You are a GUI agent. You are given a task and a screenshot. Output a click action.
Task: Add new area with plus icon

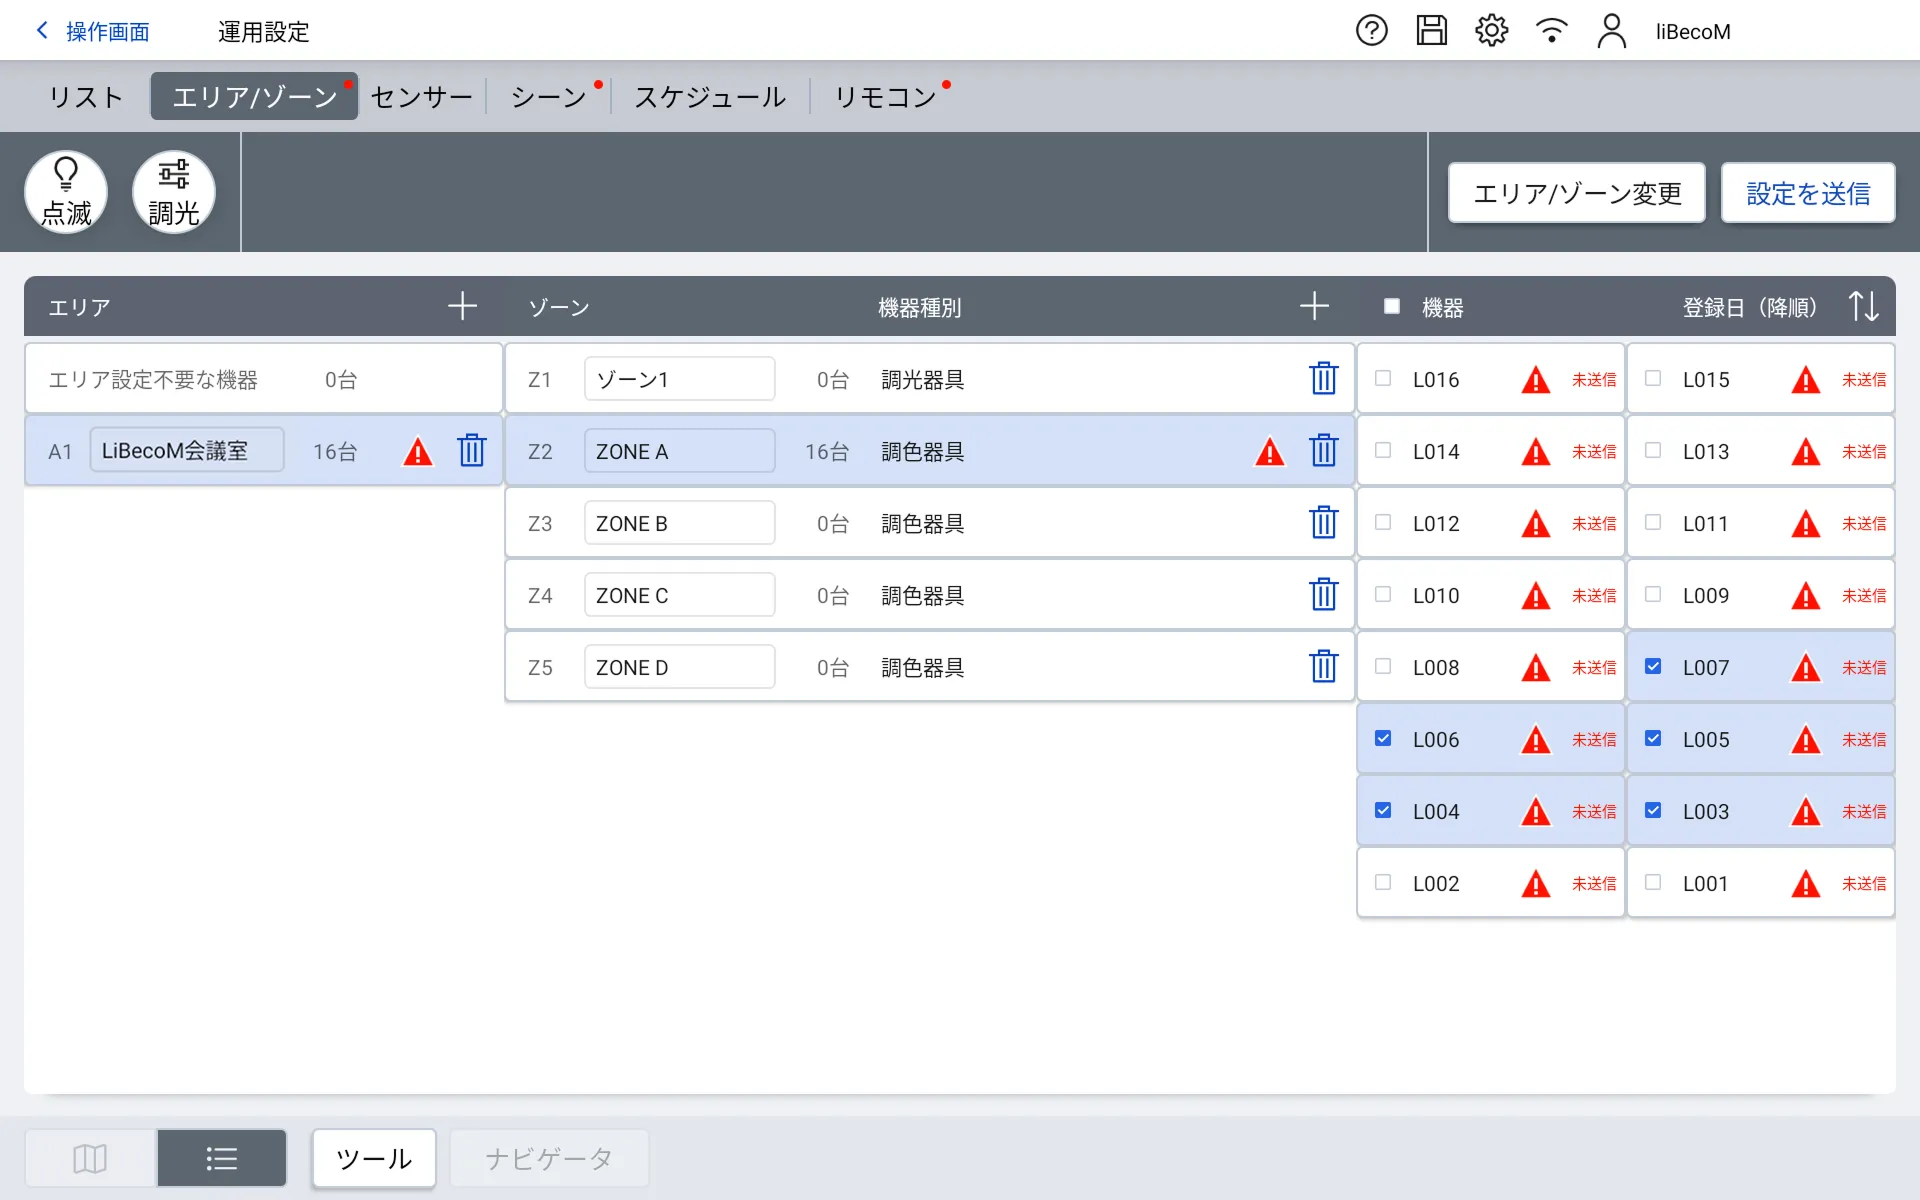point(462,306)
